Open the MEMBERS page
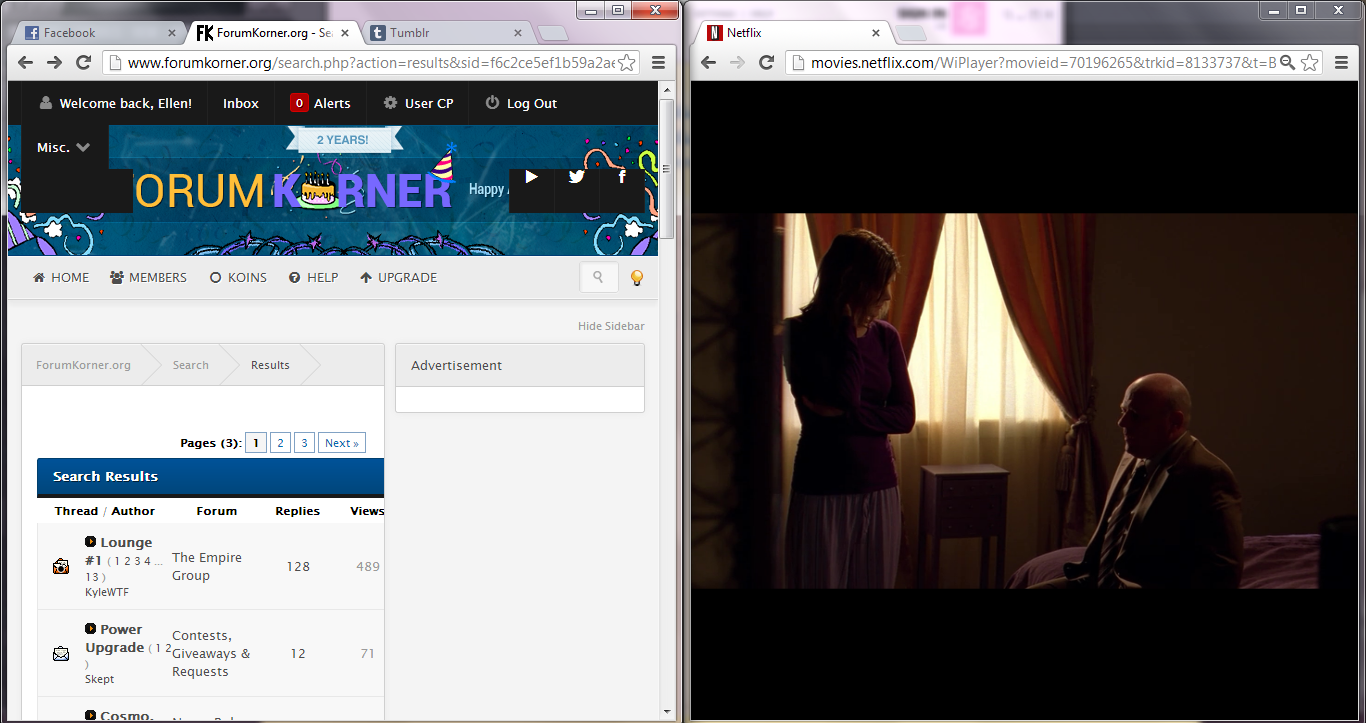Image resolution: width=1366 pixels, height=723 pixels. pos(148,277)
